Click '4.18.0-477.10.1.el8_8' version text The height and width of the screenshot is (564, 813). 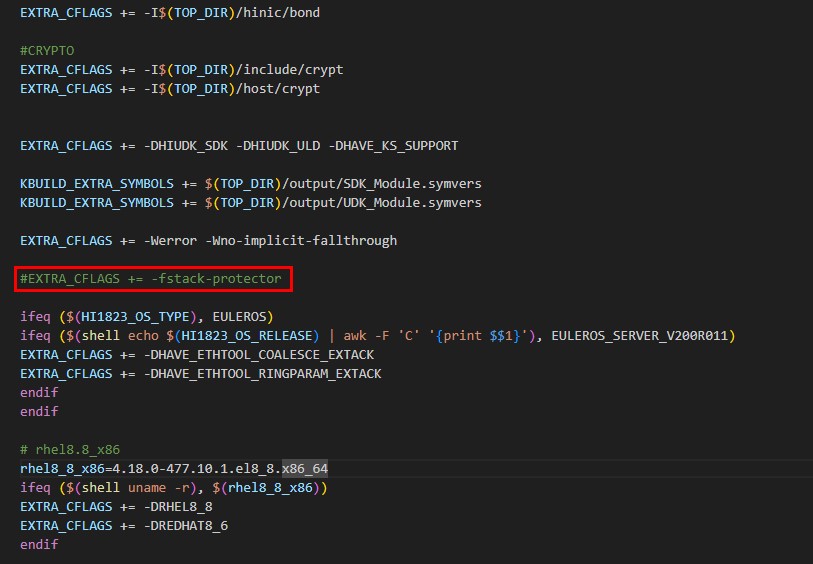tap(193, 469)
